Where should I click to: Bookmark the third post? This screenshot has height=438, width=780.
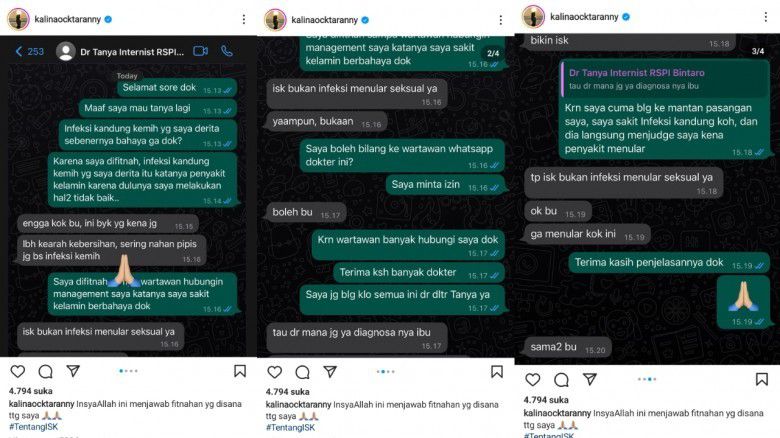pyautogui.click(x=762, y=379)
